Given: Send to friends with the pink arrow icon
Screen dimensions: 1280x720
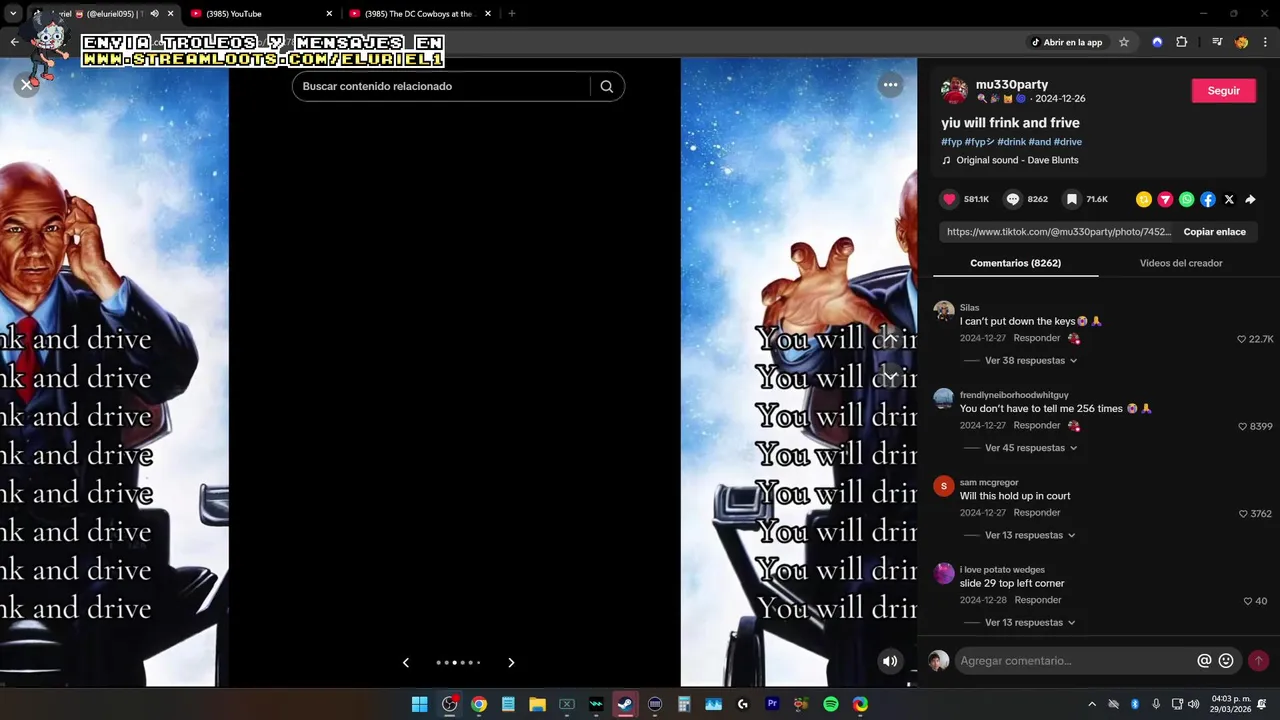Looking at the screenshot, I should pos(1165,199).
